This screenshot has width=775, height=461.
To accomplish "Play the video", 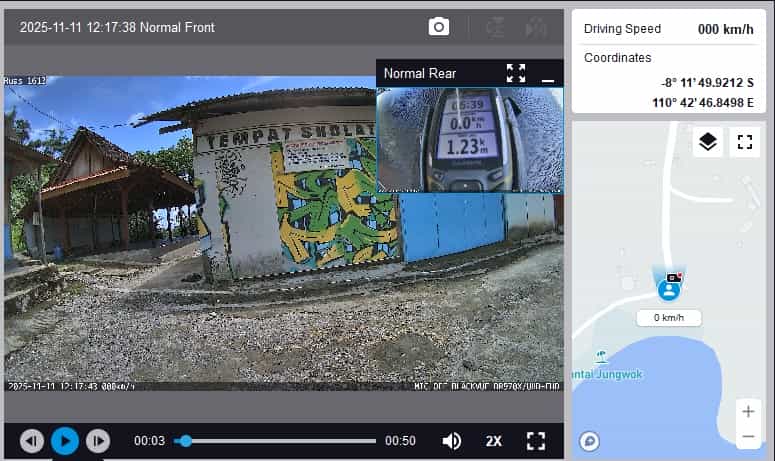I will [x=65, y=441].
